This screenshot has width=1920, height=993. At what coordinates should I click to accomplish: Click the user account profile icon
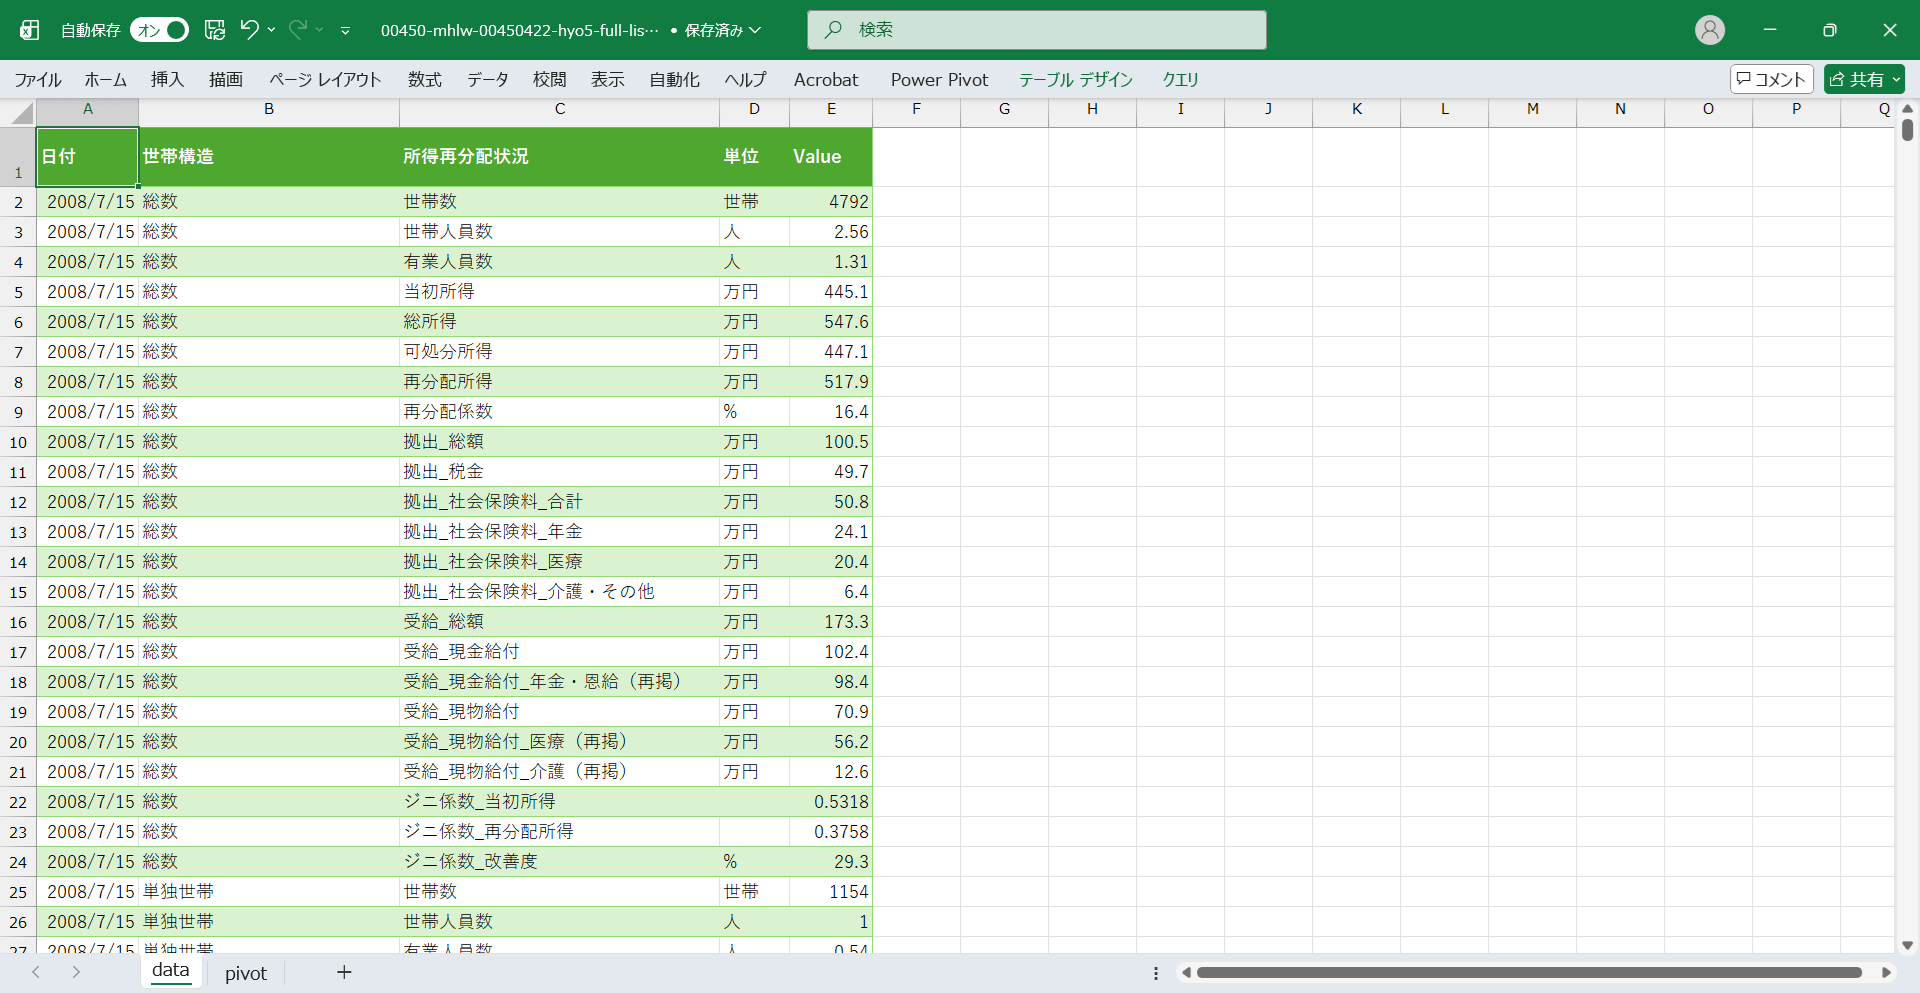[1709, 30]
